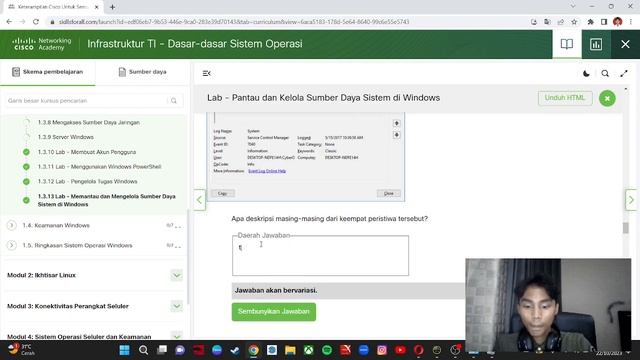This screenshot has height=360, width=640.
Task: Open Xbox app from the taskbar
Action: (309, 350)
